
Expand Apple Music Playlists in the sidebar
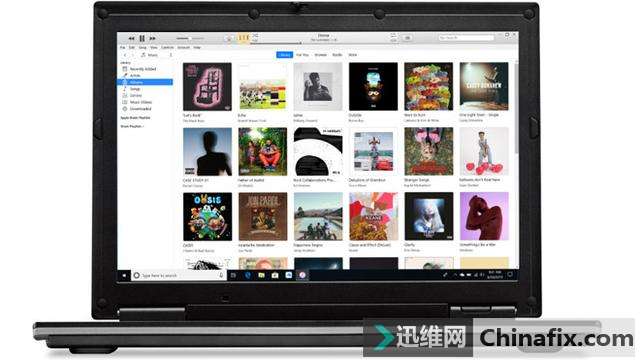[x=135, y=118]
